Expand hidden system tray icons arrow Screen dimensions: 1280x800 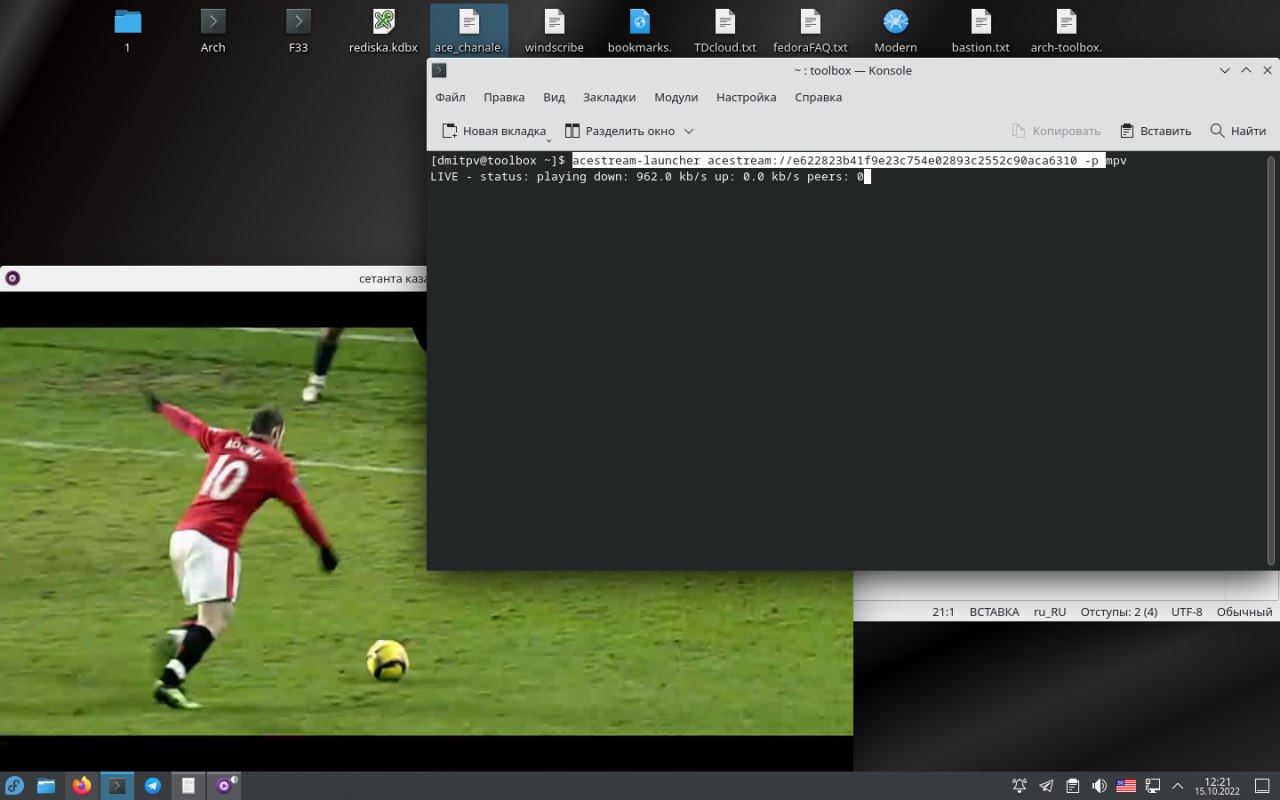(1178, 786)
